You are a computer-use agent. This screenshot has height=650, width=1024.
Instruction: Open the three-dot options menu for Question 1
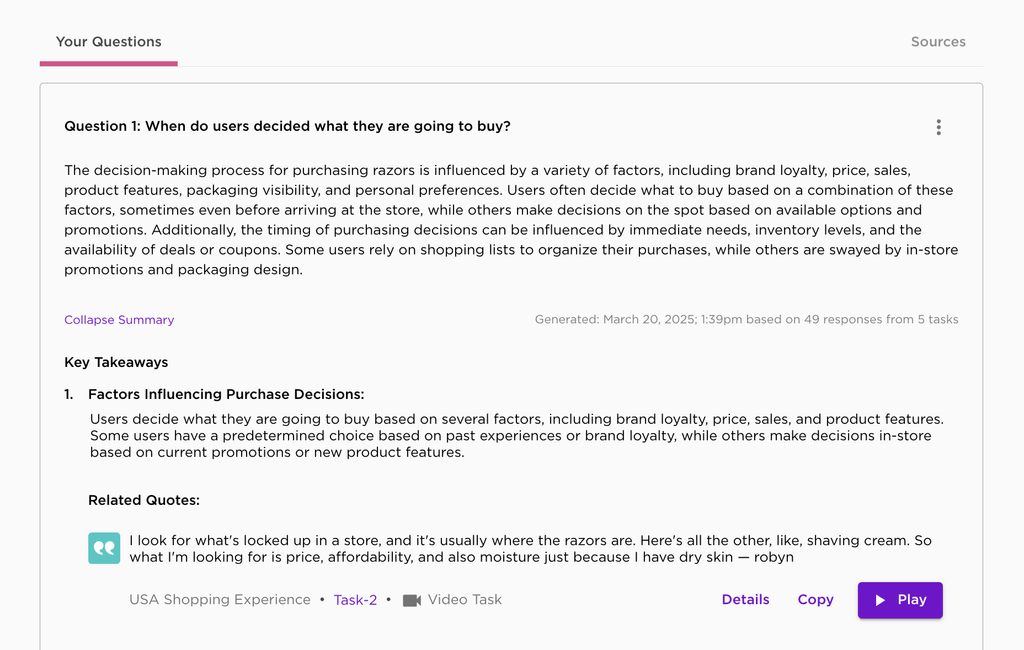(938, 127)
